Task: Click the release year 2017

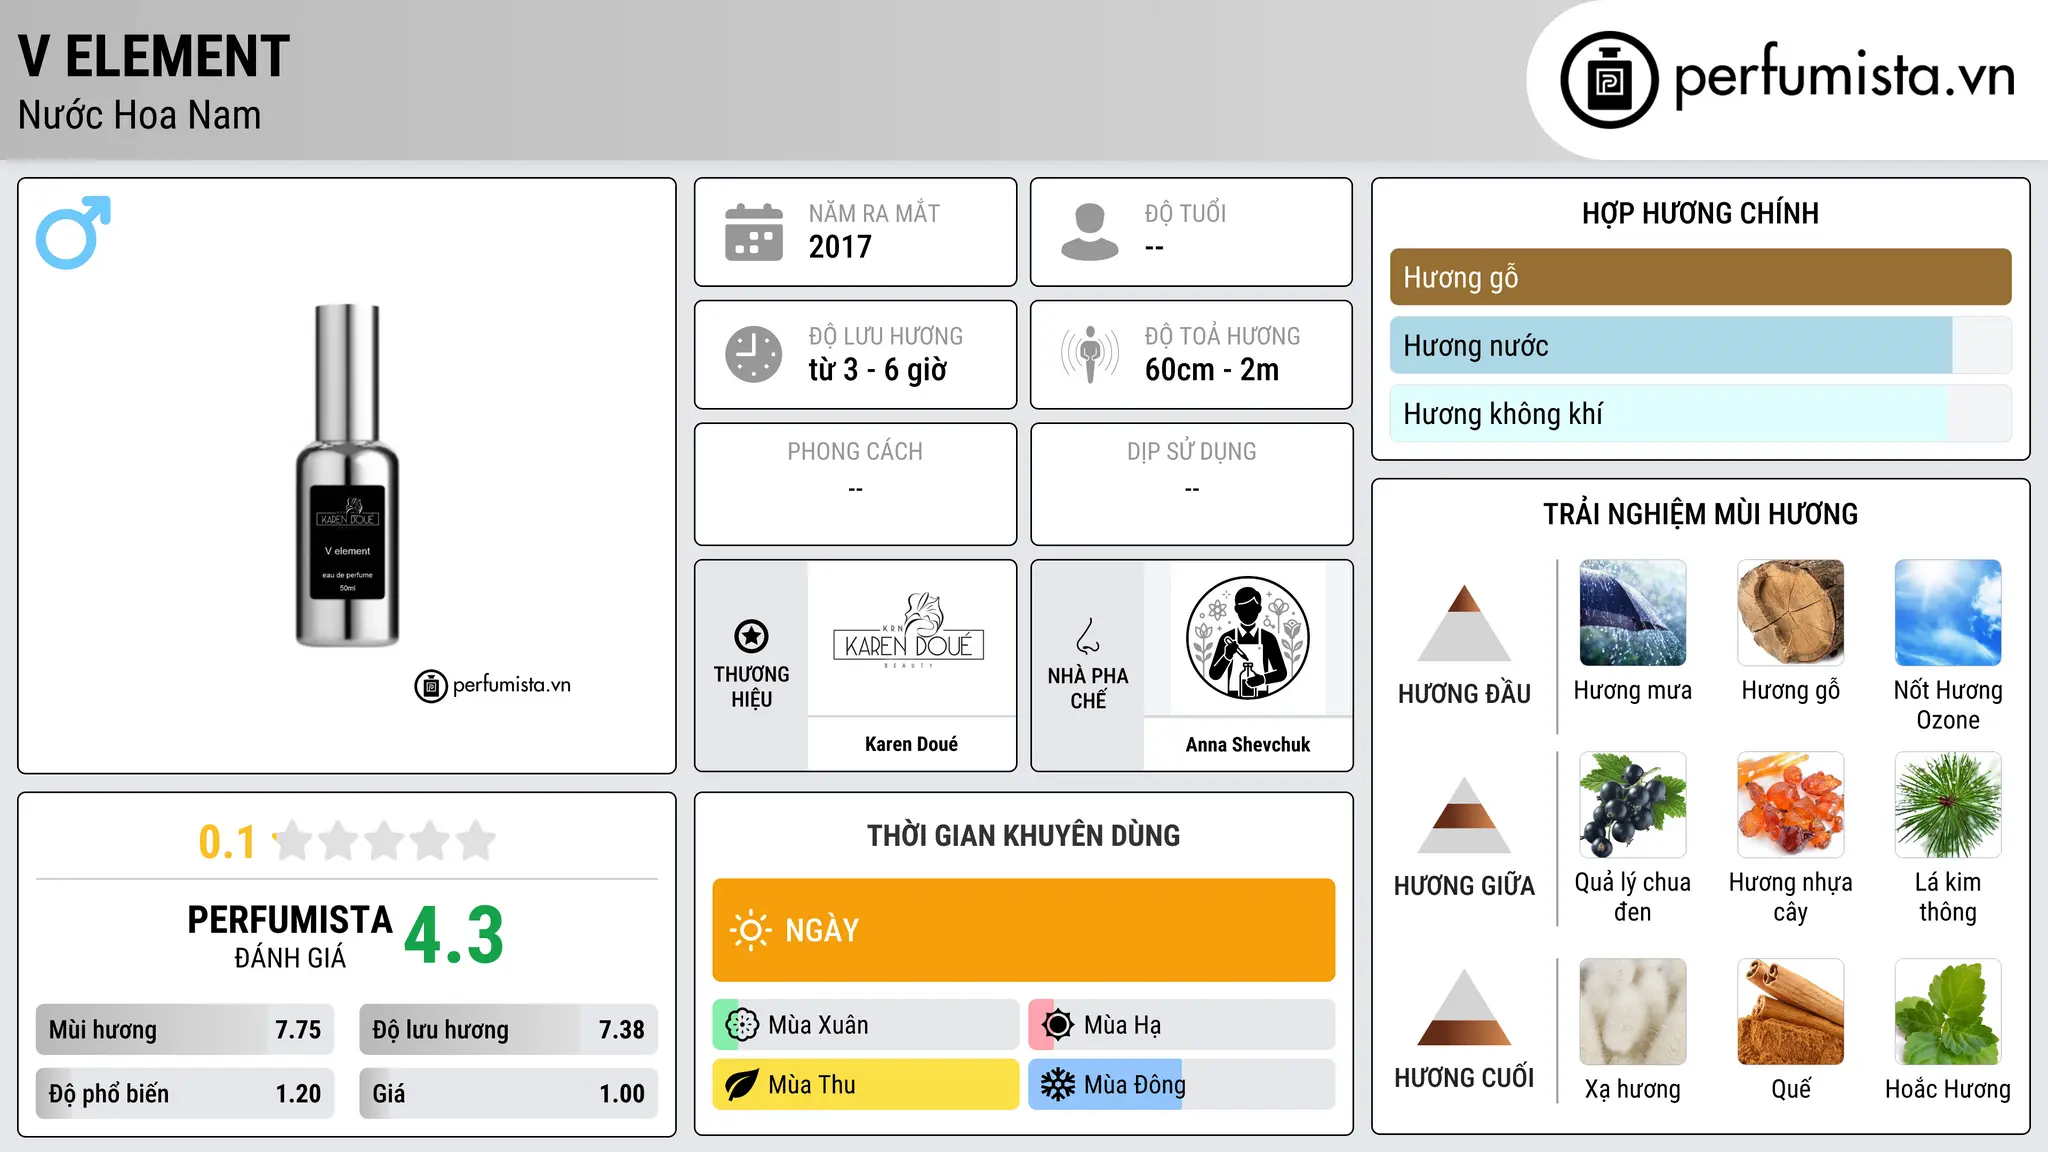Action: [840, 247]
